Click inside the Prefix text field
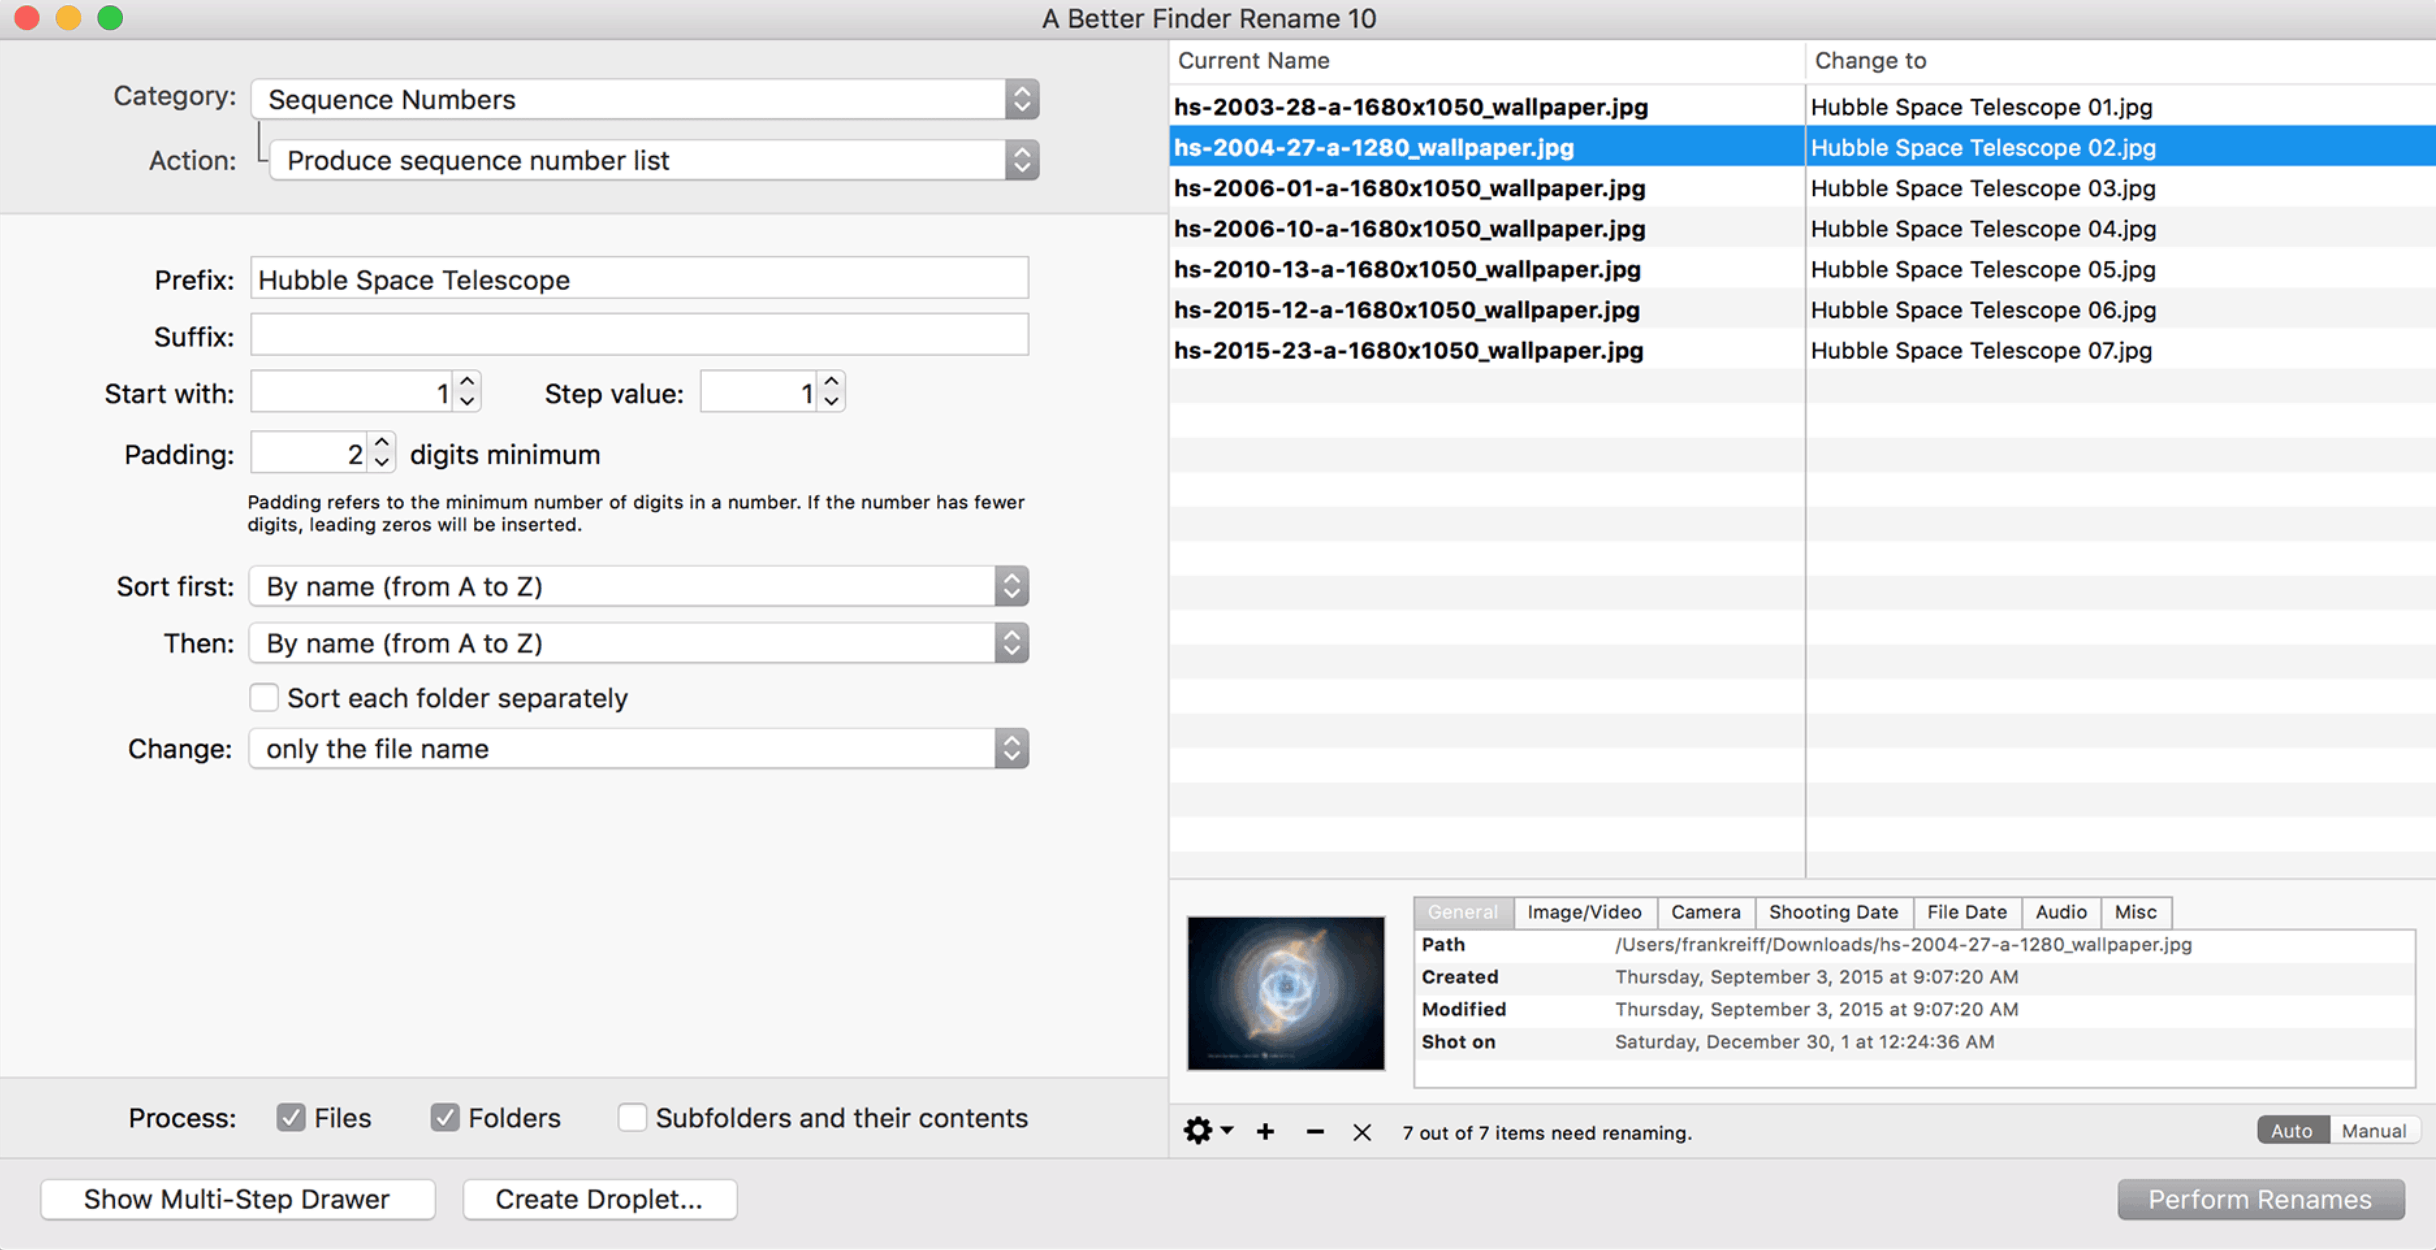Image resolution: width=2436 pixels, height=1250 pixels. (x=639, y=279)
